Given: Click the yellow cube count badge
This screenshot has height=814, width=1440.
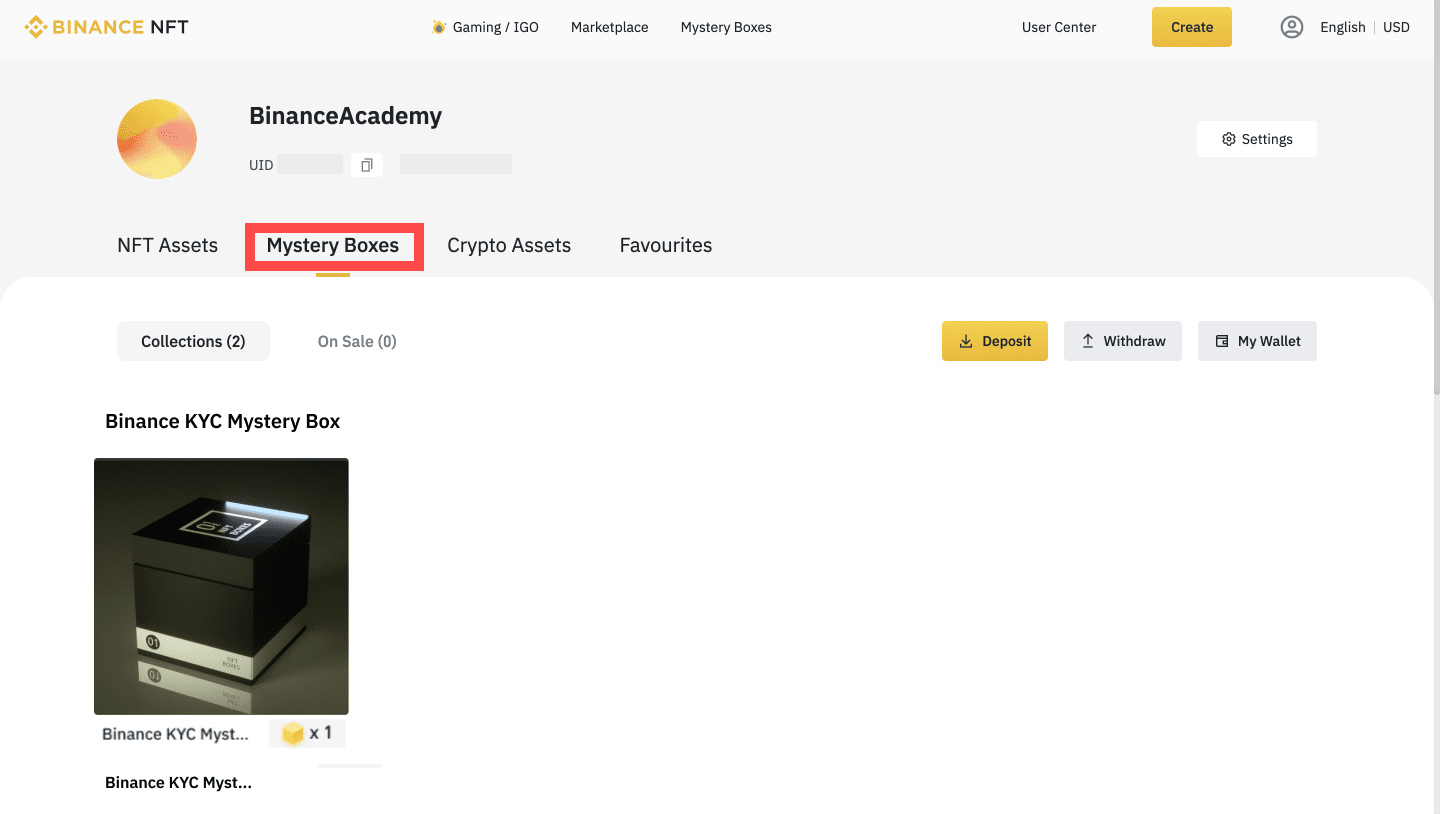Looking at the screenshot, I should (x=307, y=733).
